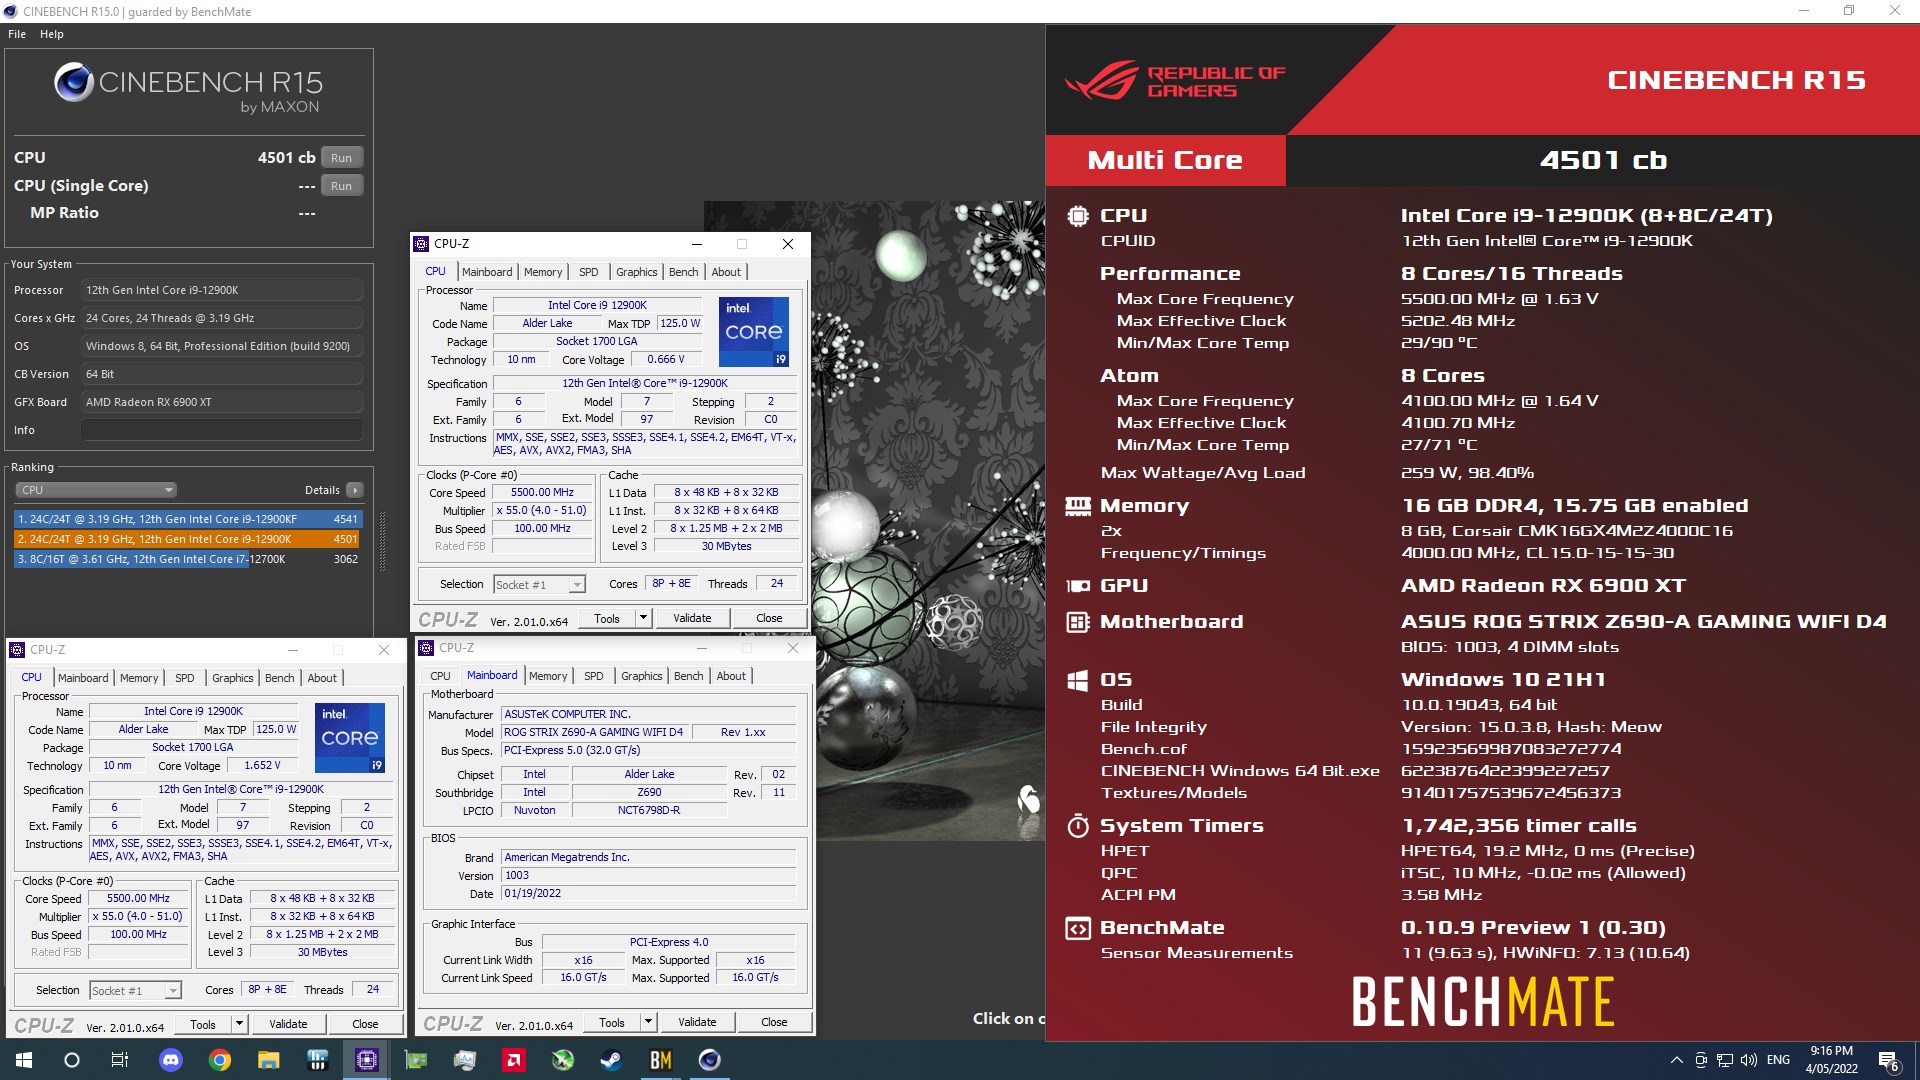
Task: Switch to BenchMate BM taskbar icon
Action: pos(661,1060)
